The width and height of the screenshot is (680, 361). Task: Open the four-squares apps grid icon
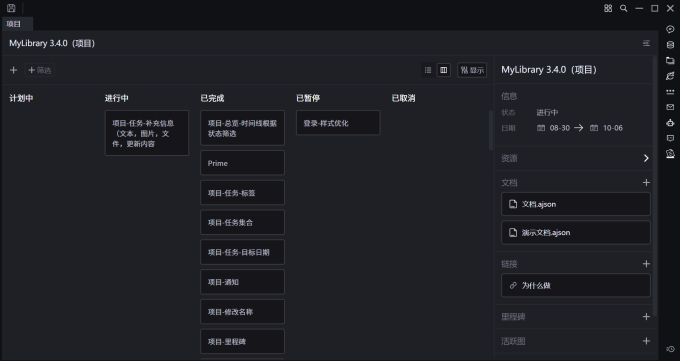[x=608, y=8]
